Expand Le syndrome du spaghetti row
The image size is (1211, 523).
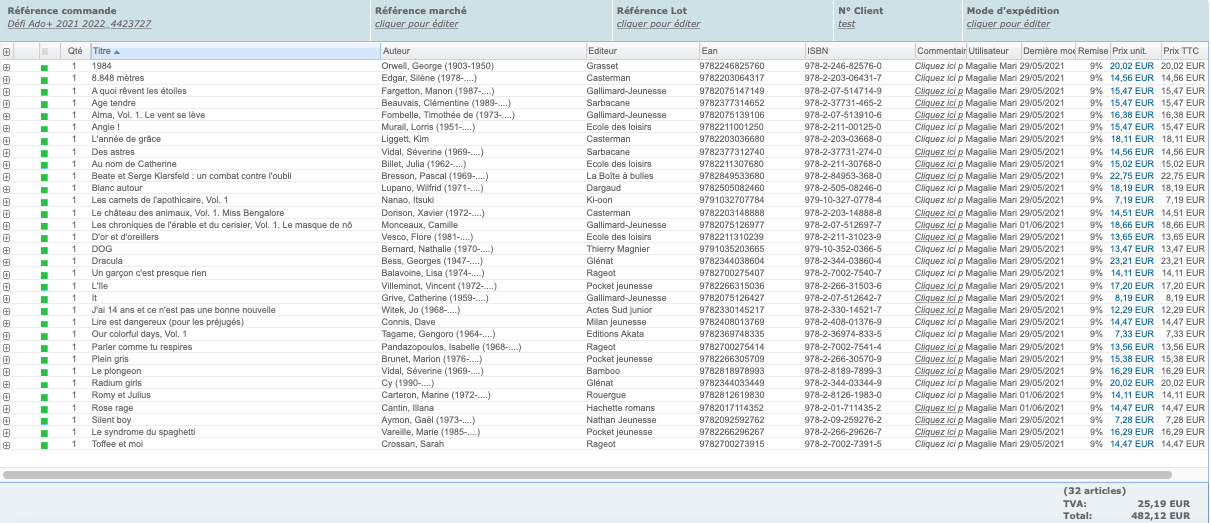coord(6,432)
